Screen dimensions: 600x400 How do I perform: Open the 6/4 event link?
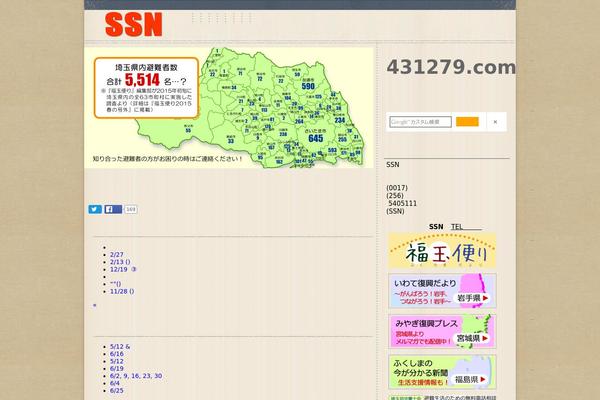[115, 383]
